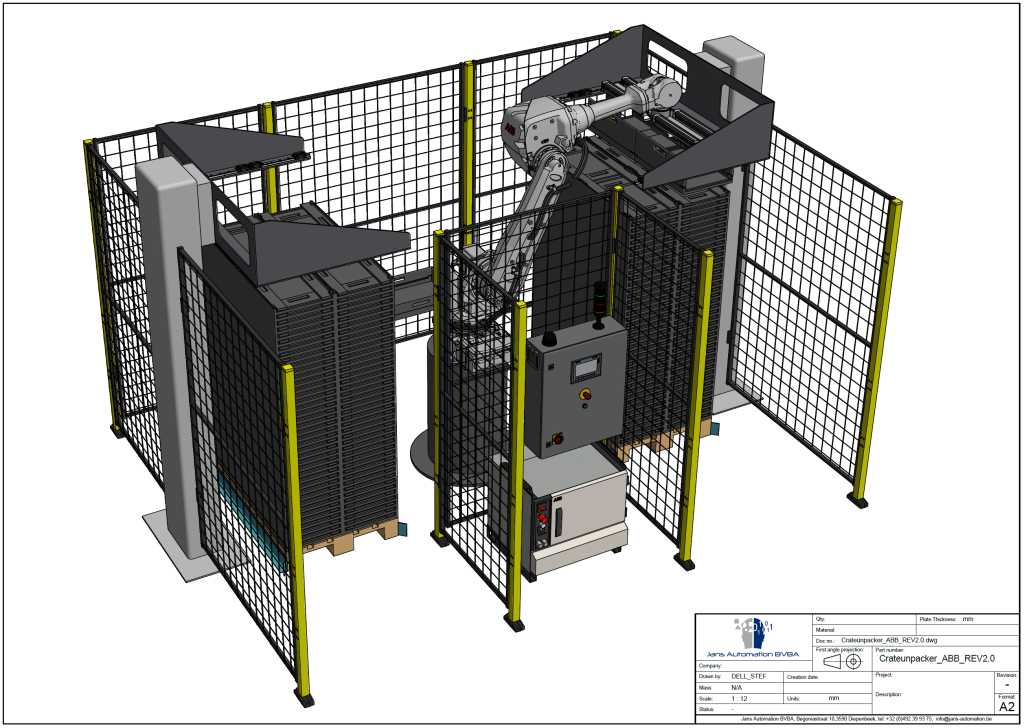Click the red buttons on ABB controller

coord(543,518)
